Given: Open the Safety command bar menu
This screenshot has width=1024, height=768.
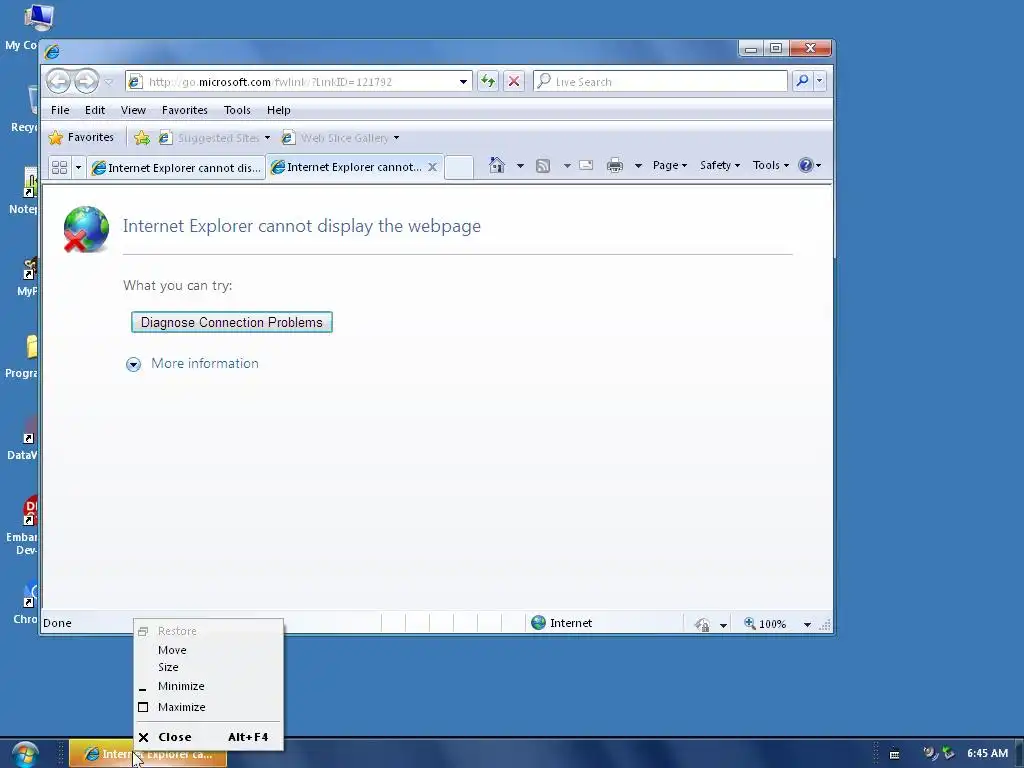Looking at the screenshot, I should (x=720, y=165).
